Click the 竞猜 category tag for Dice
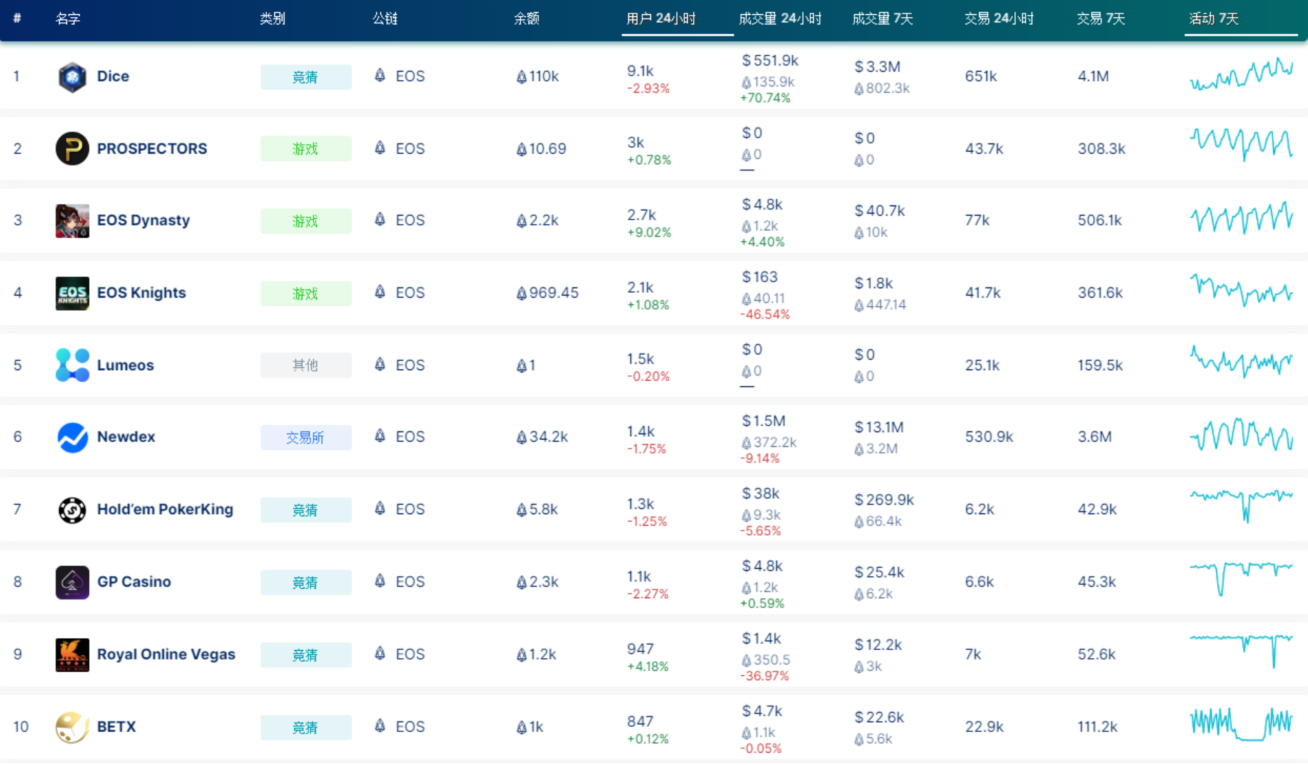1308x765 pixels. (x=306, y=77)
